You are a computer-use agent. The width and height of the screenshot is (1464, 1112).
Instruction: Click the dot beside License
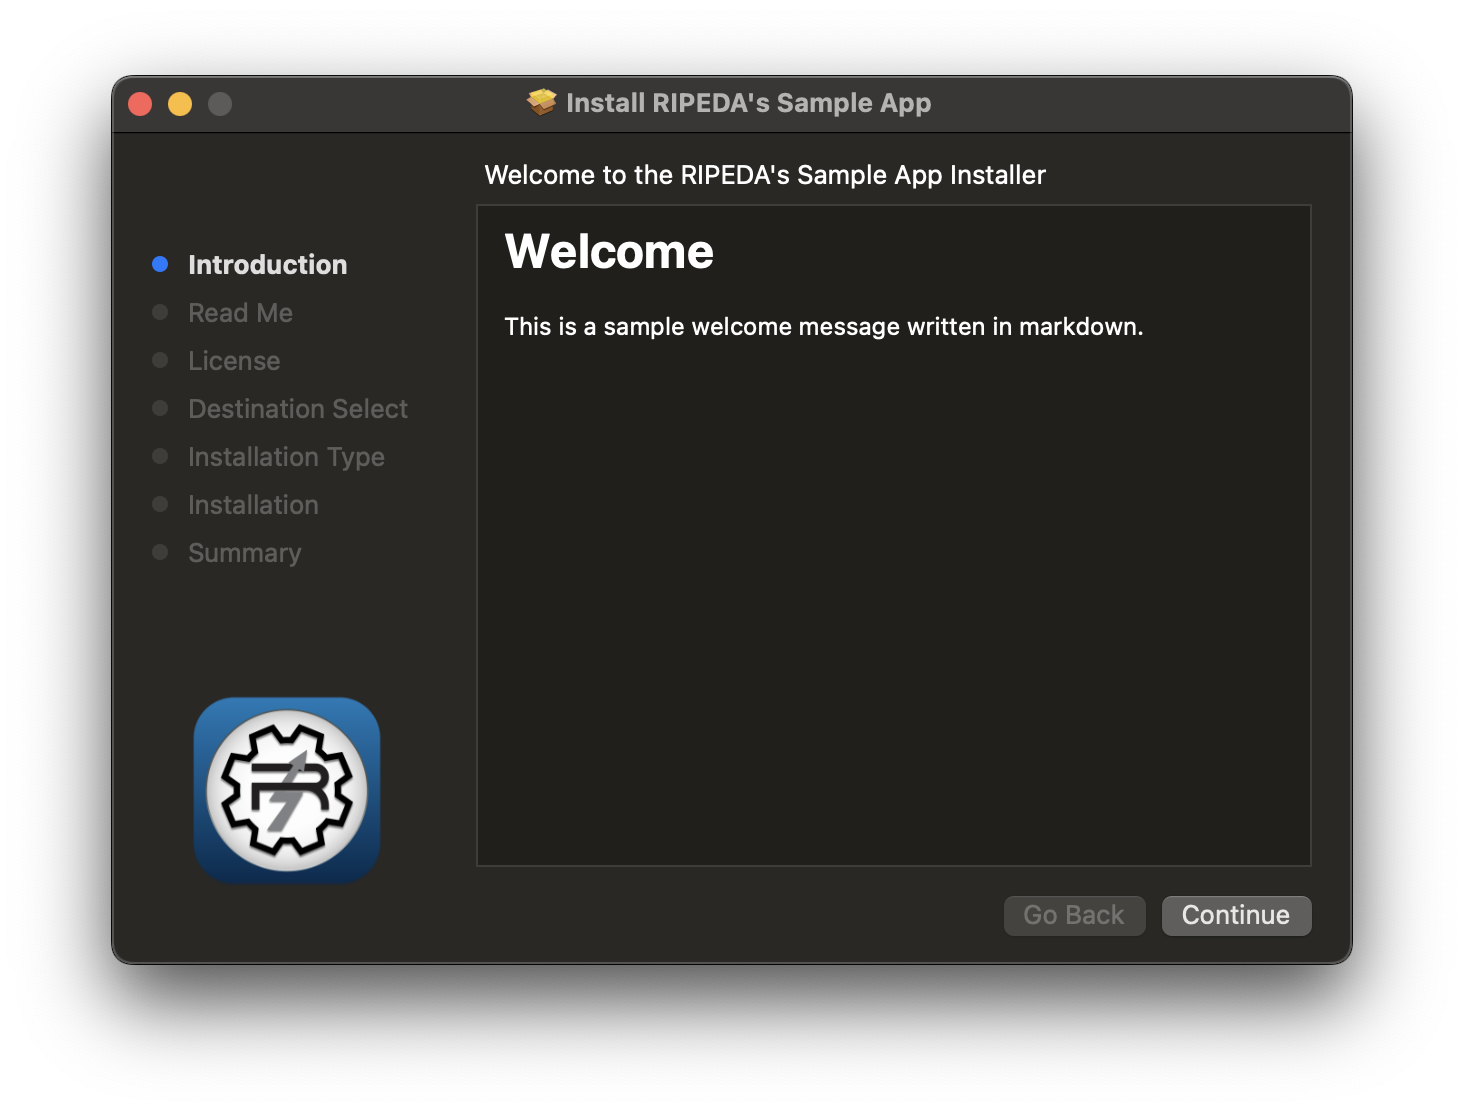point(161,359)
